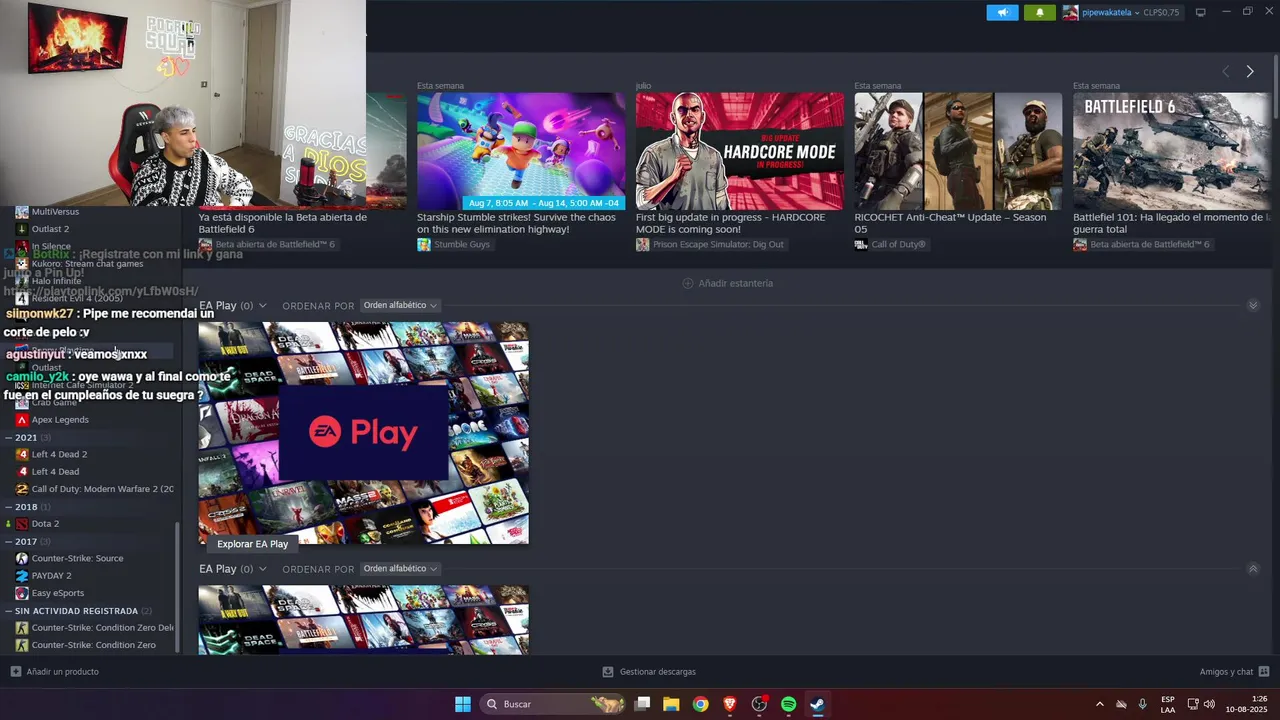View wallet balance CLP$0,75

pyautogui.click(x=1162, y=12)
